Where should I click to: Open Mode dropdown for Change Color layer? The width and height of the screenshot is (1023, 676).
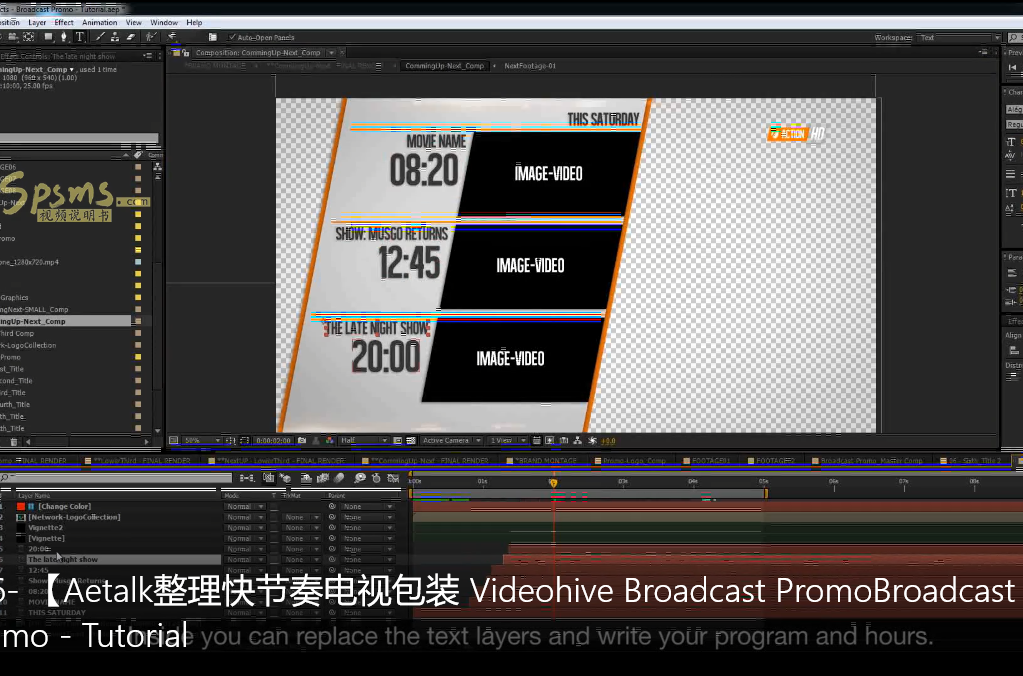245,506
